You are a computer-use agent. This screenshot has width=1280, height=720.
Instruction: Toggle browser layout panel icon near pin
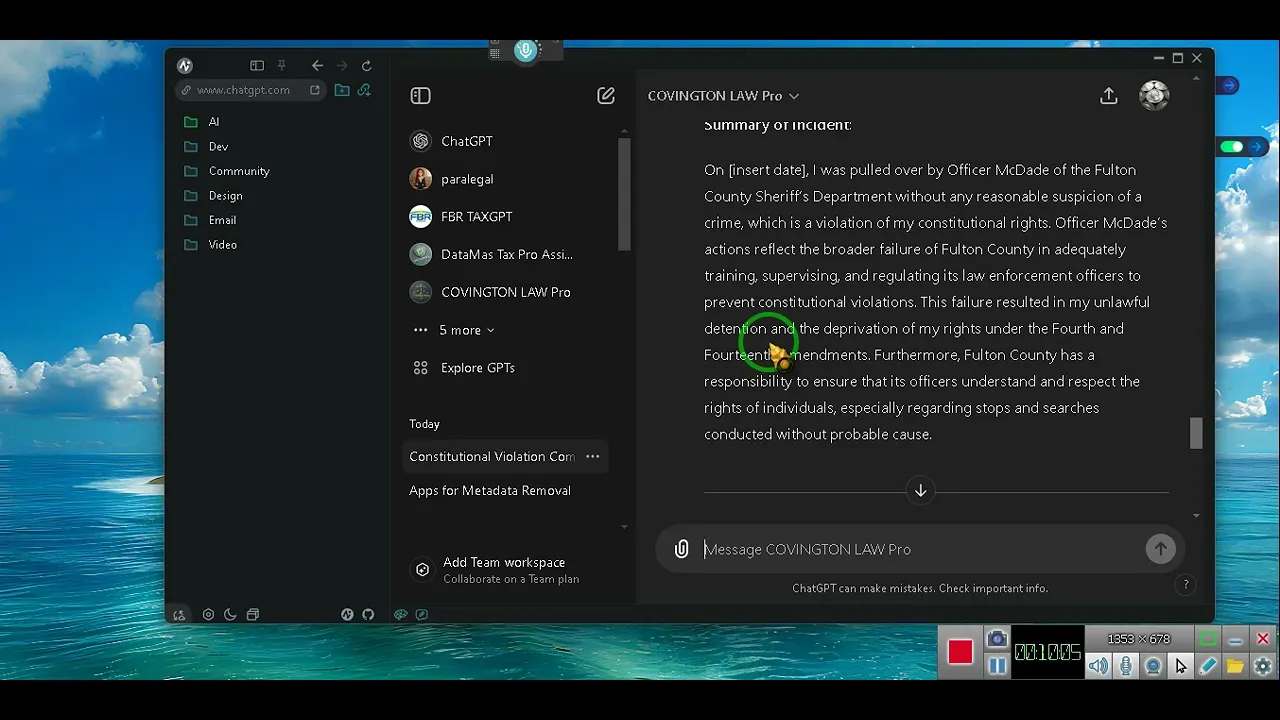257,66
